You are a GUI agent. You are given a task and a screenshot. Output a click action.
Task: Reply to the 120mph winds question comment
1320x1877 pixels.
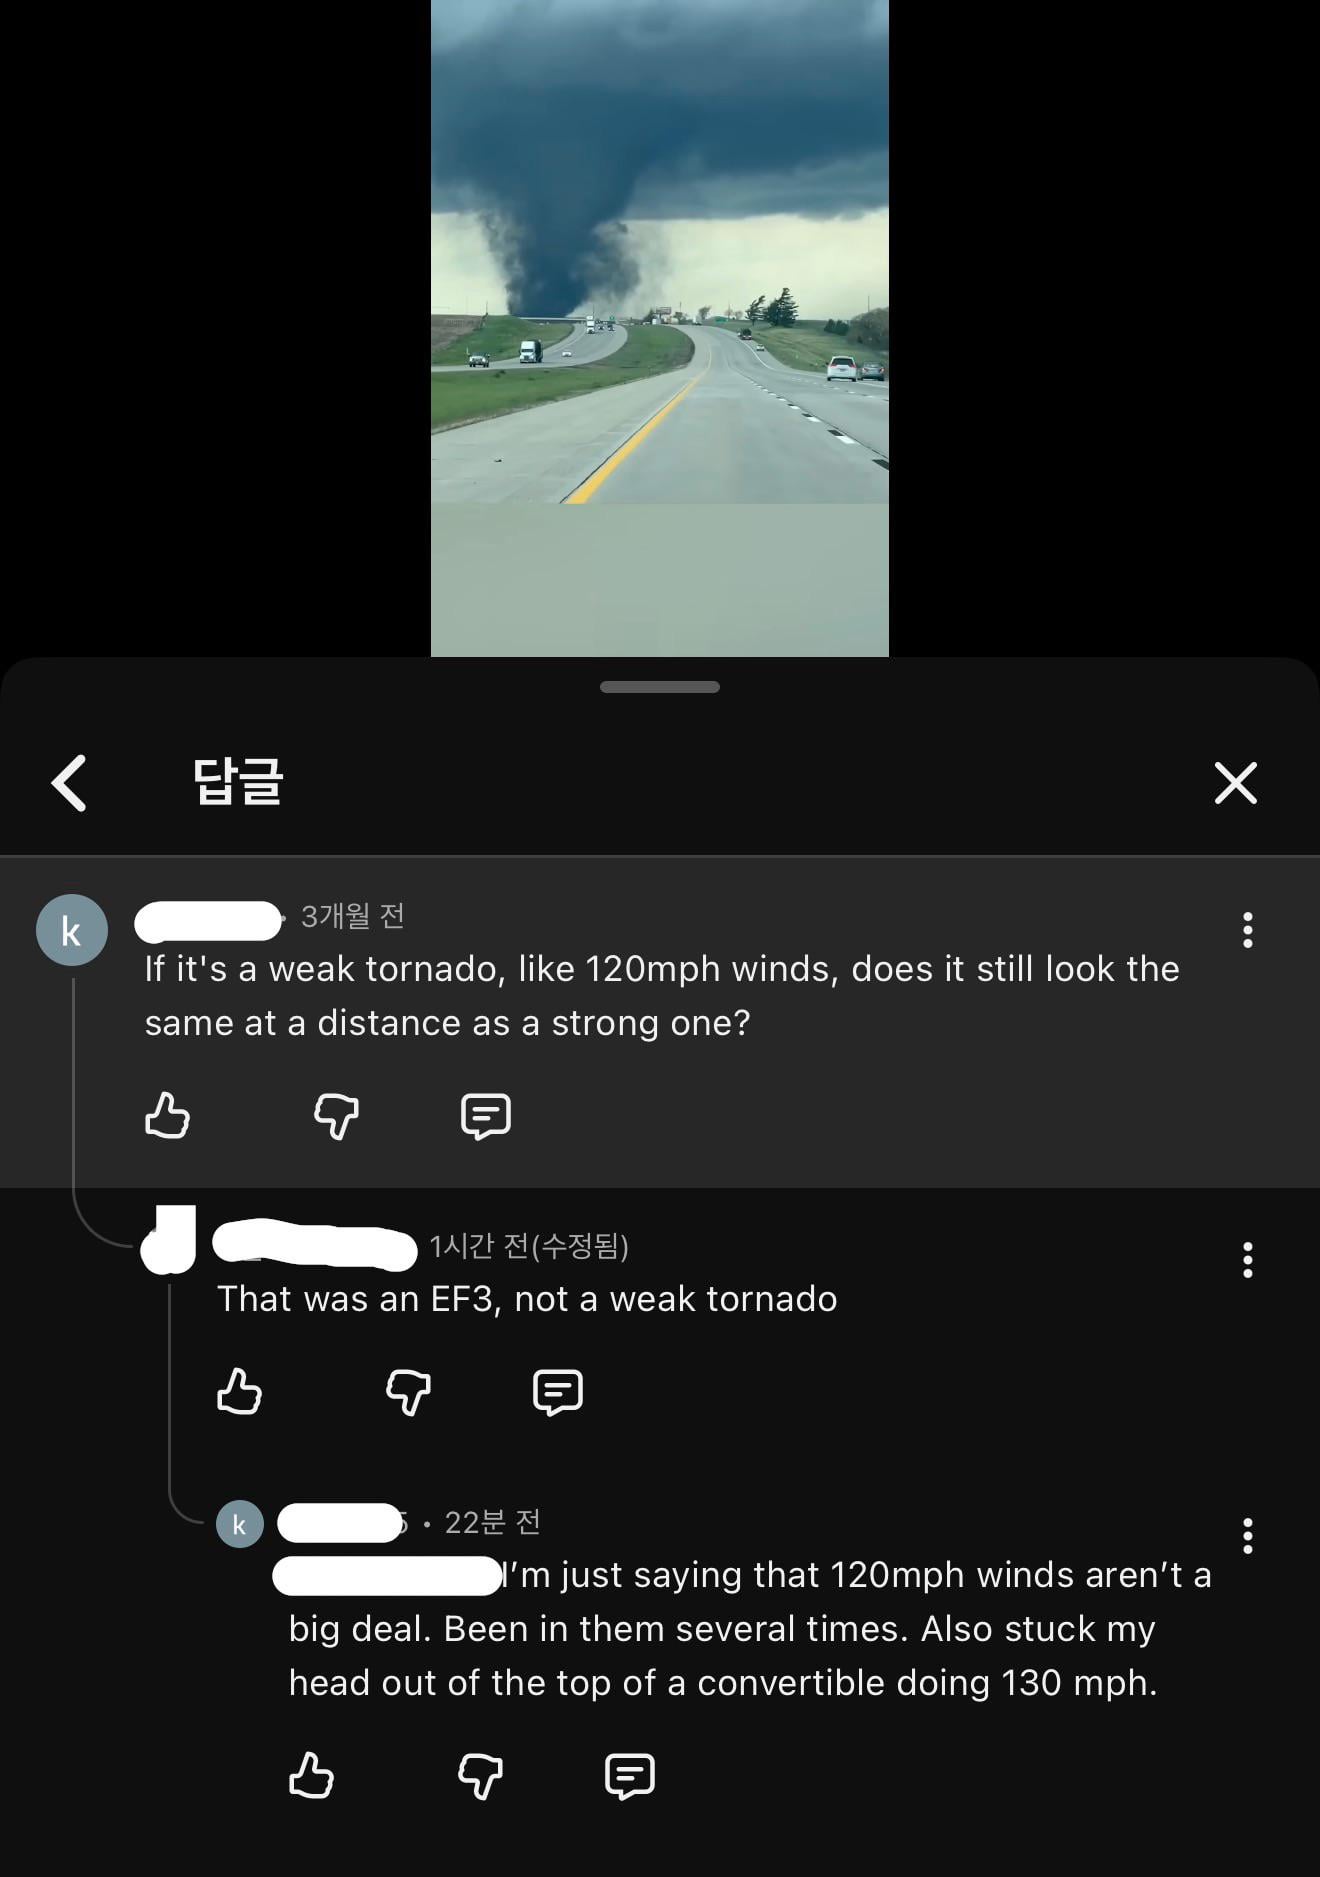coord(486,1116)
